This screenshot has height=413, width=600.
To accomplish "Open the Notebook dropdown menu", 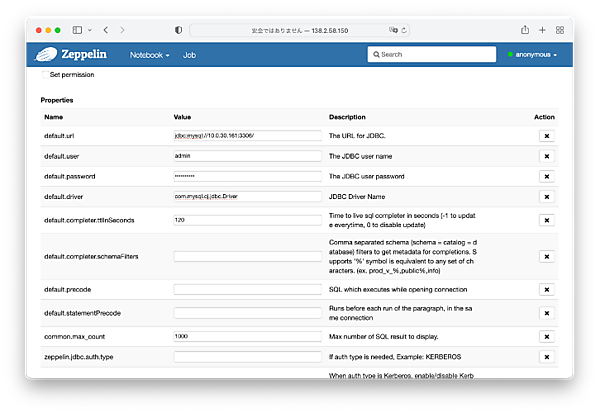I will [149, 55].
